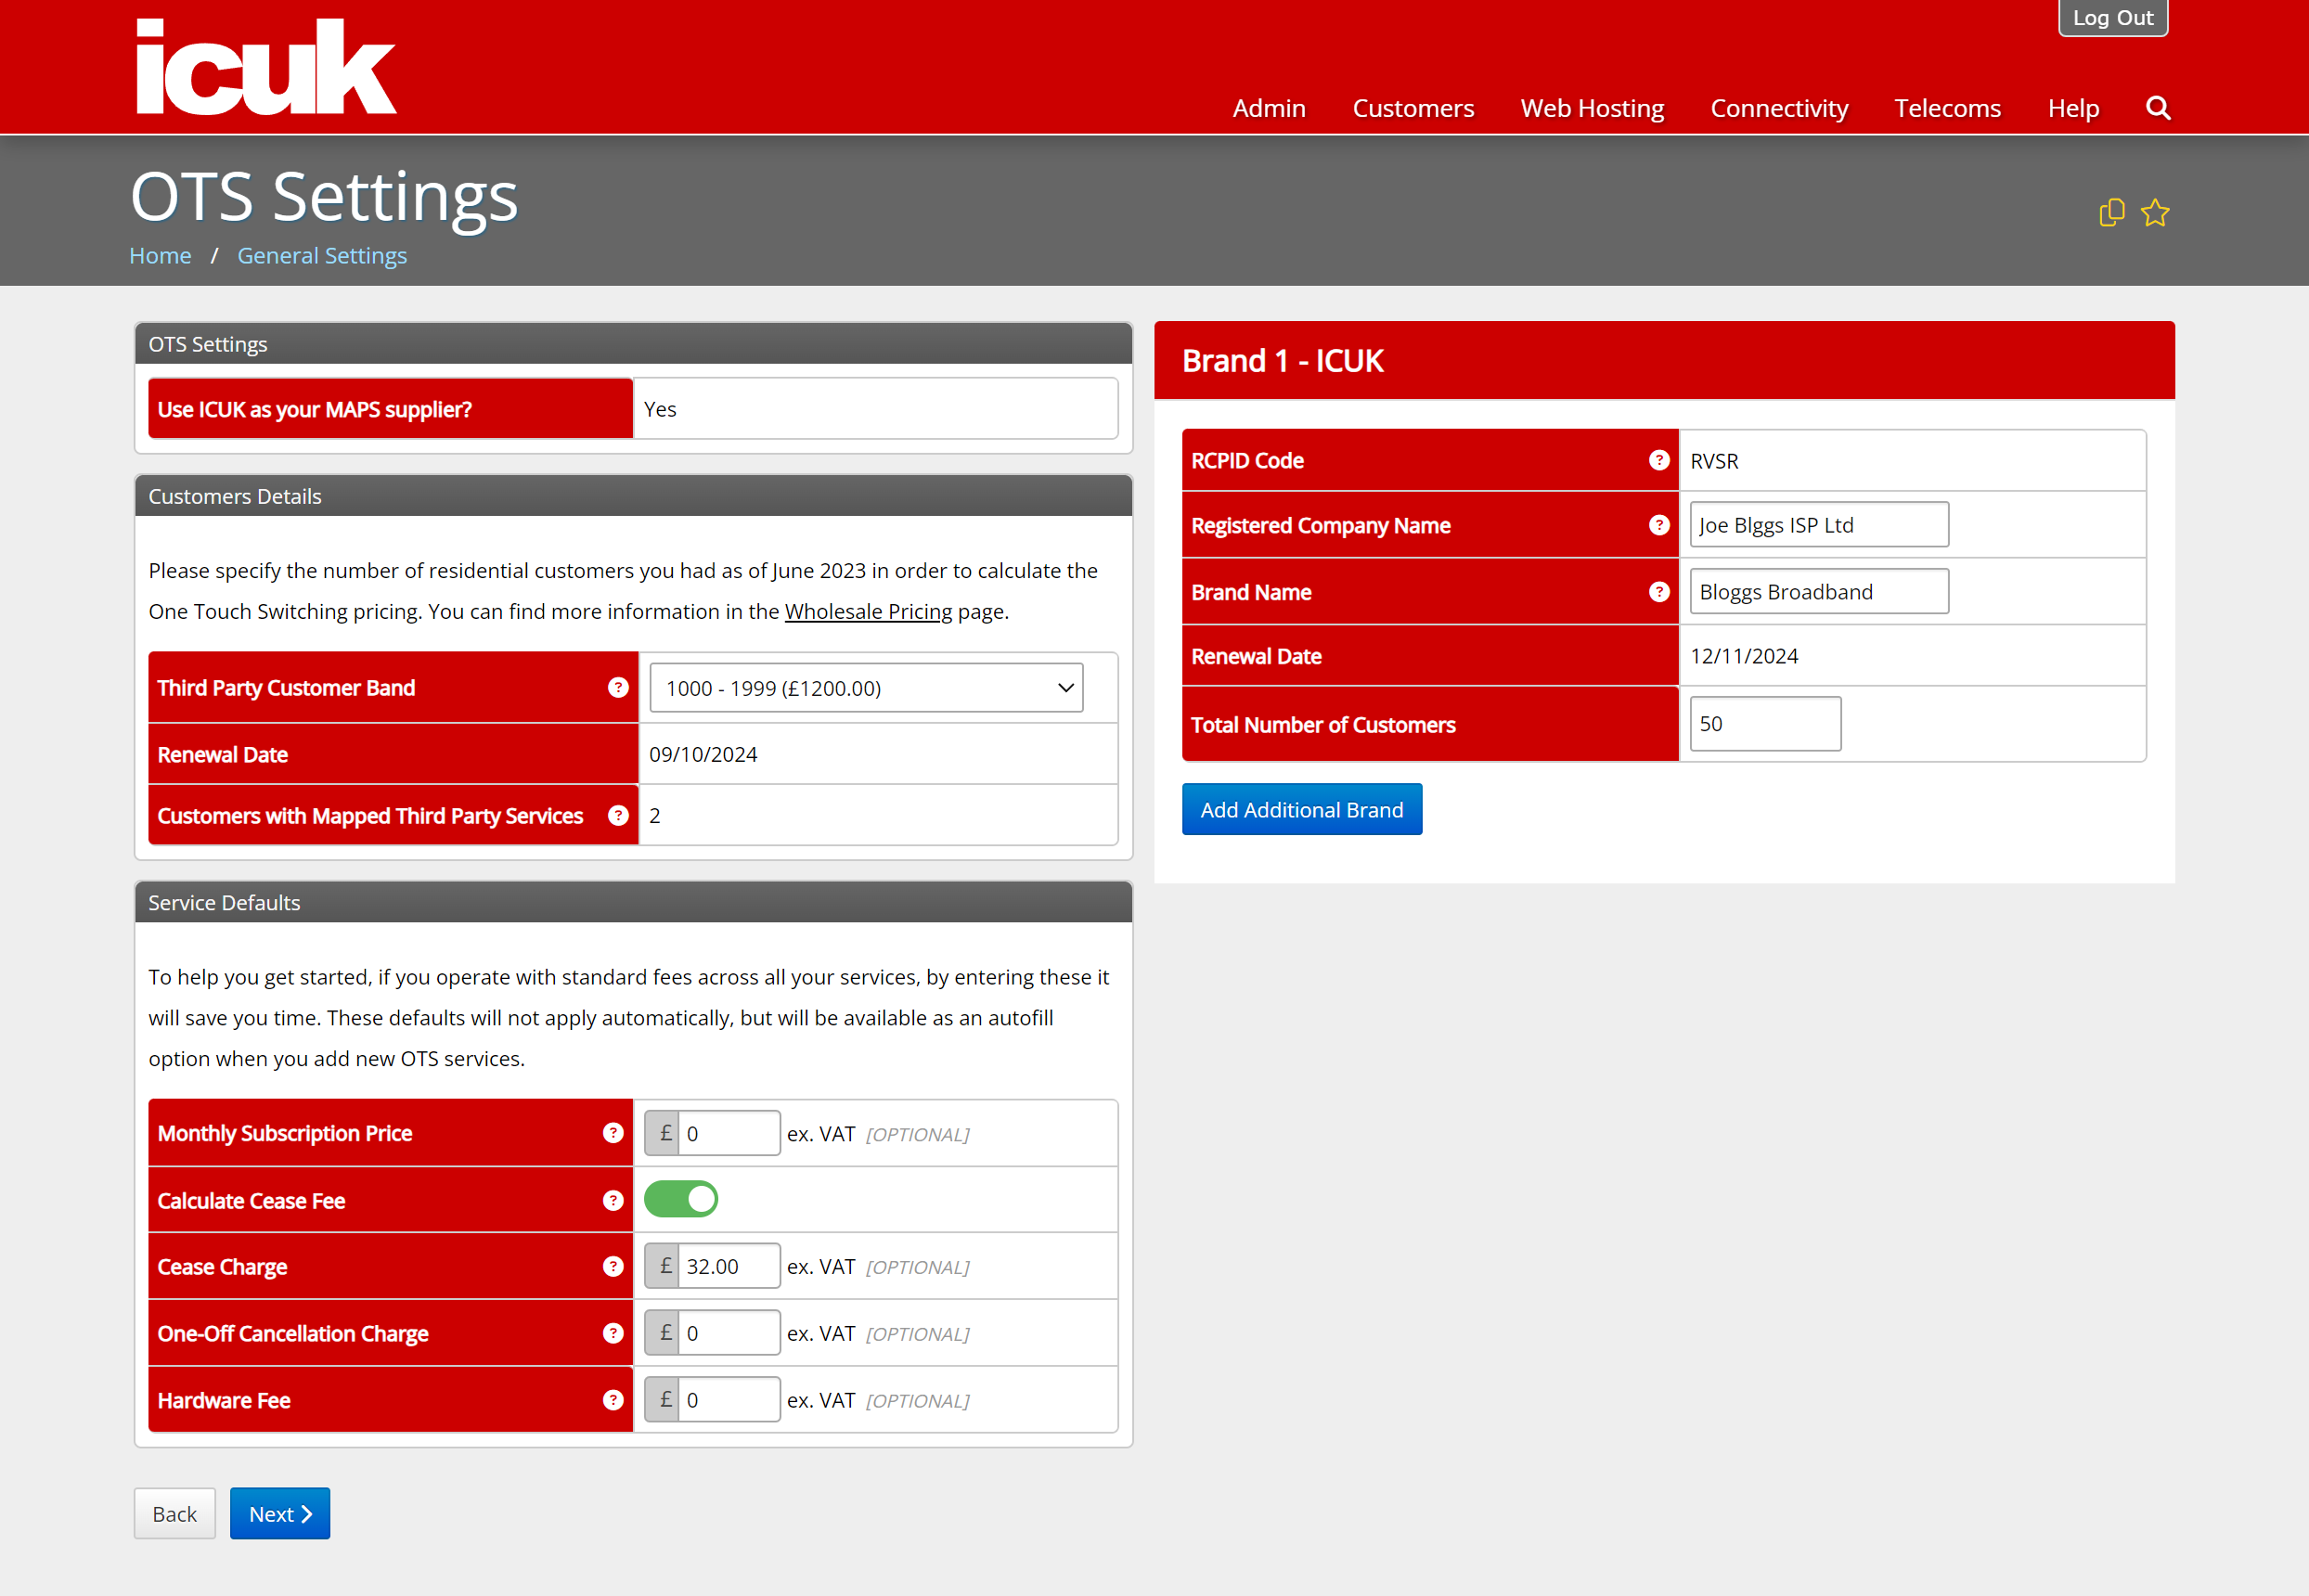Click the copy page icon
2309x1596 pixels.
[x=2111, y=212]
